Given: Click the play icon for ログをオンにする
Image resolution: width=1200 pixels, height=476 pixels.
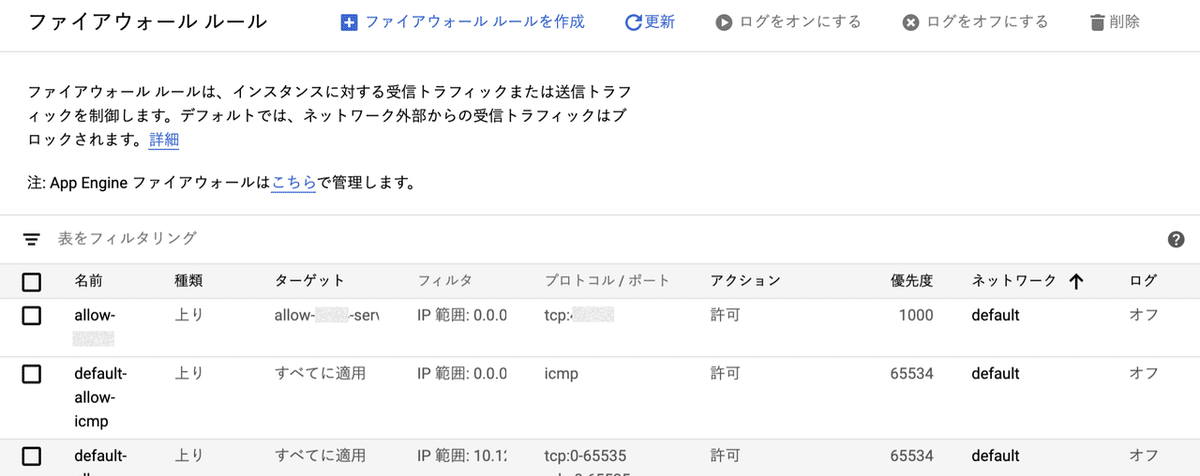Looking at the screenshot, I should tap(723, 22).
